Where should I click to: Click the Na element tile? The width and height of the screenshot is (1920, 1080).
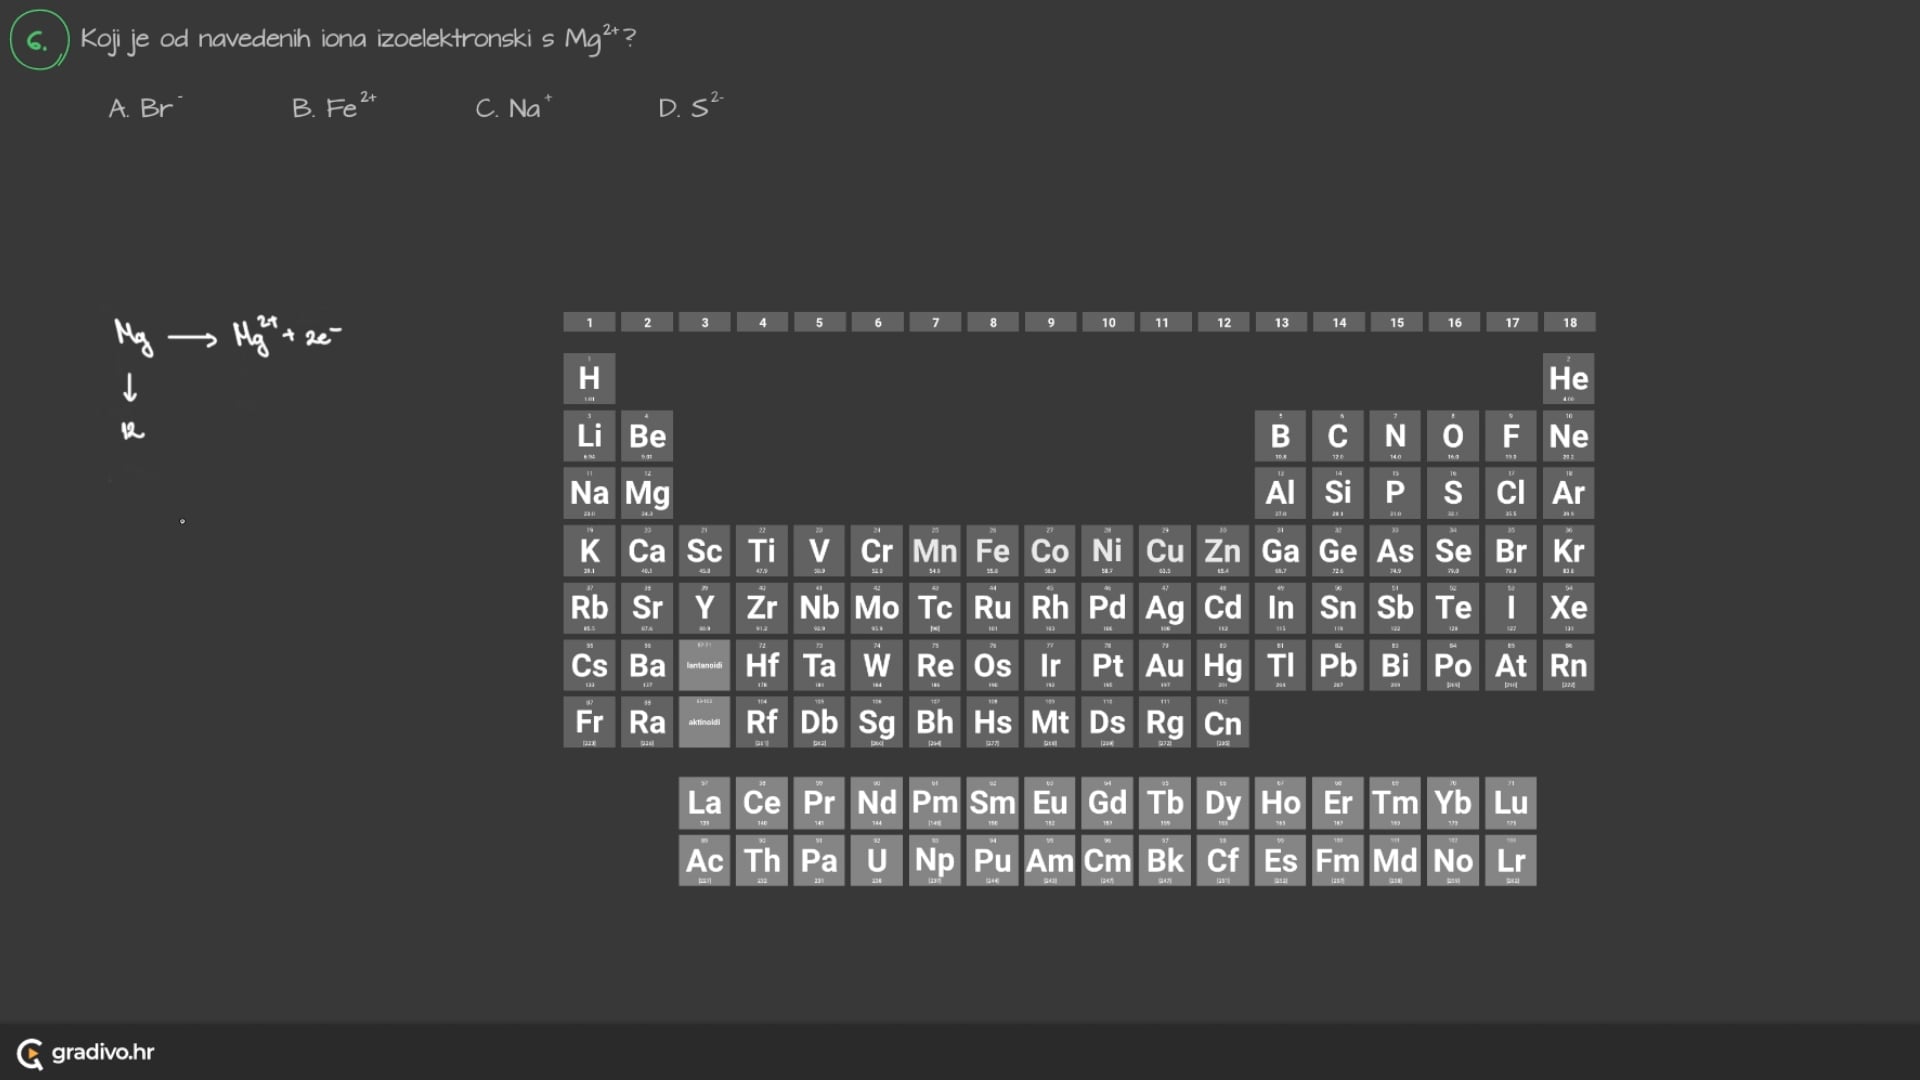point(589,493)
